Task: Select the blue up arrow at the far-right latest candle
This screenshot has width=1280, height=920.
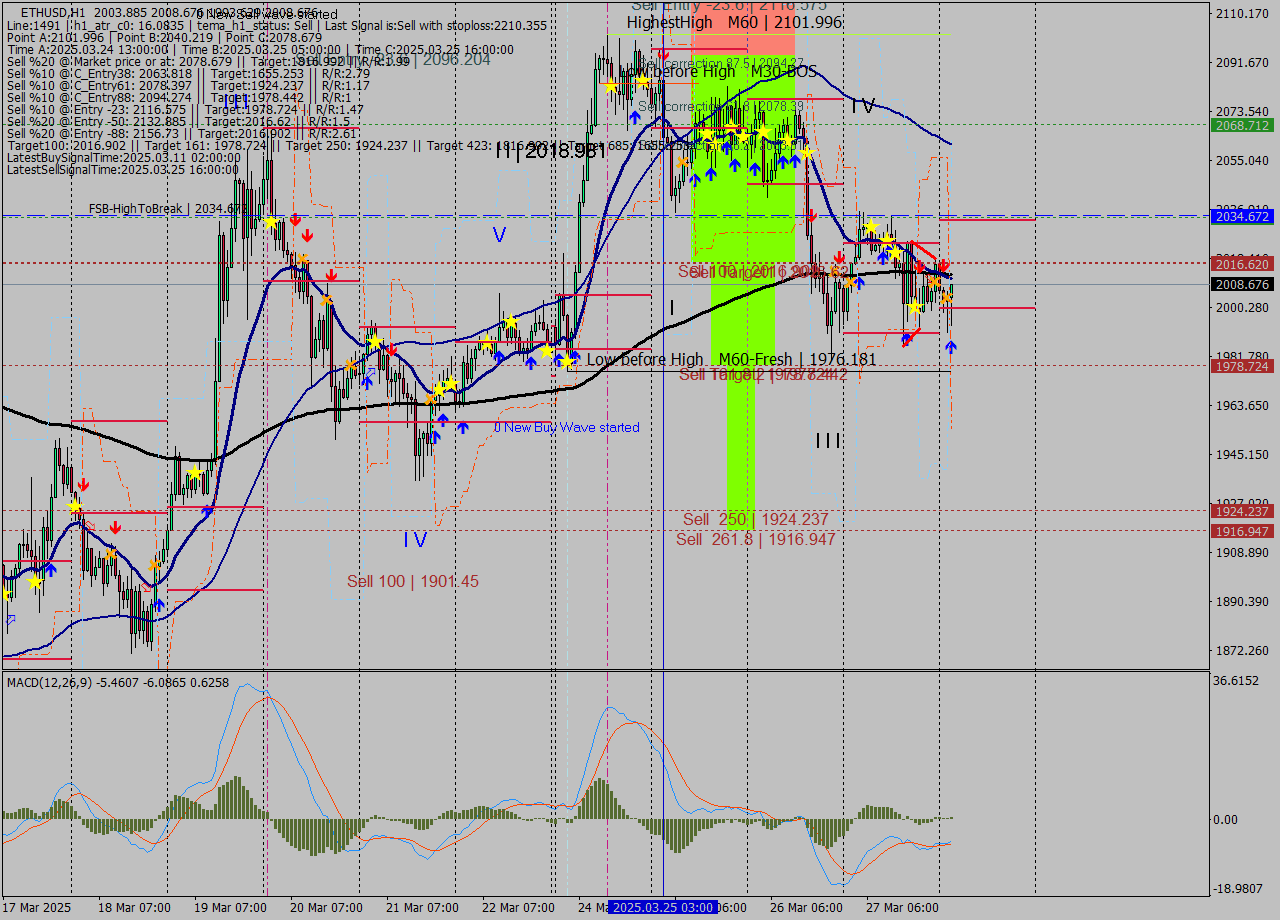Action: pyautogui.click(x=951, y=346)
